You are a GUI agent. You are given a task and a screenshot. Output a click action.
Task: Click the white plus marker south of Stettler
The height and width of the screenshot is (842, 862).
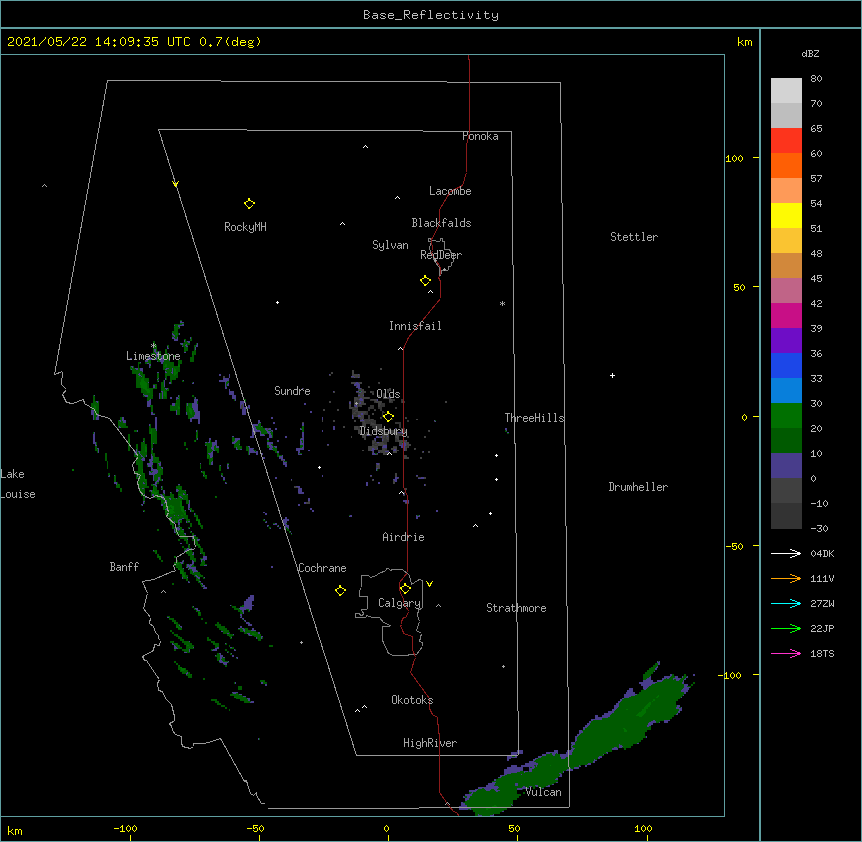coord(612,375)
